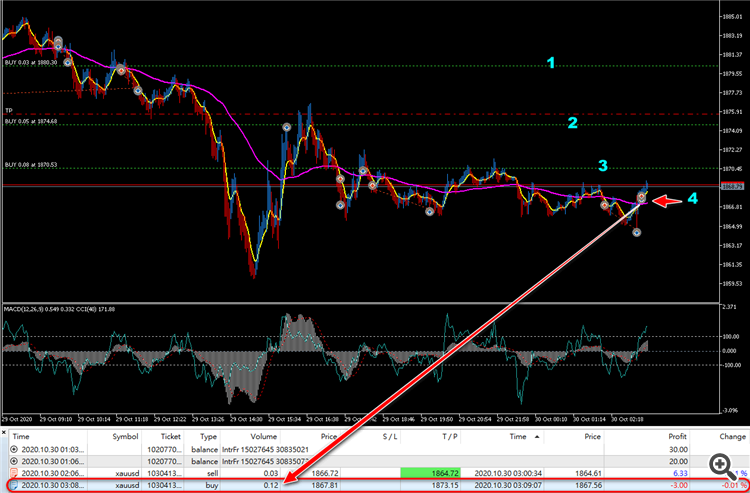Click the 2.371 indicator scale label
The image size is (750, 493).
[x=729, y=308]
